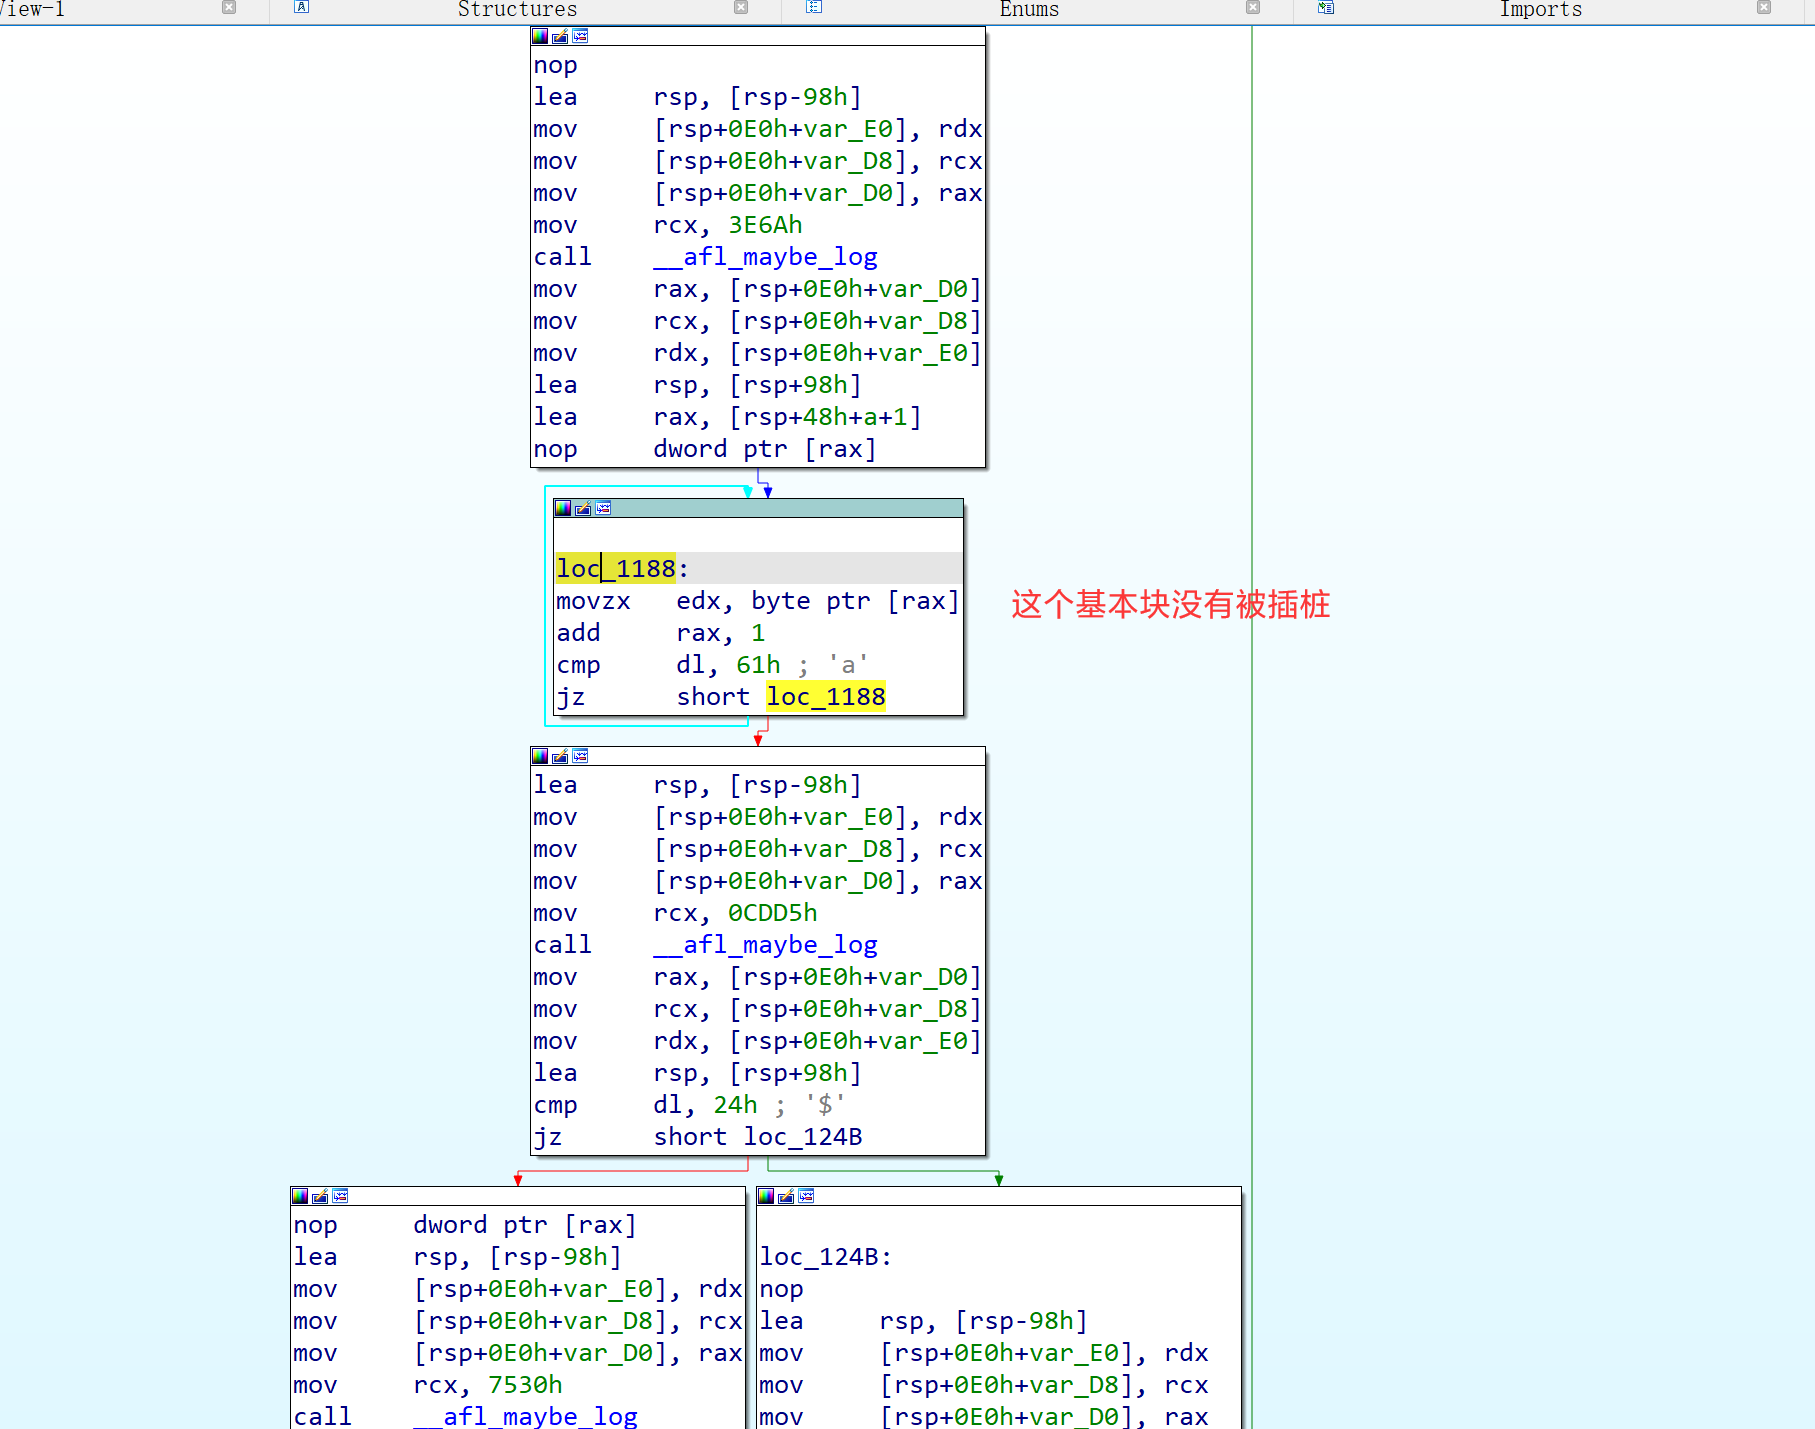Switch to the View-1 tab

pos(32,9)
